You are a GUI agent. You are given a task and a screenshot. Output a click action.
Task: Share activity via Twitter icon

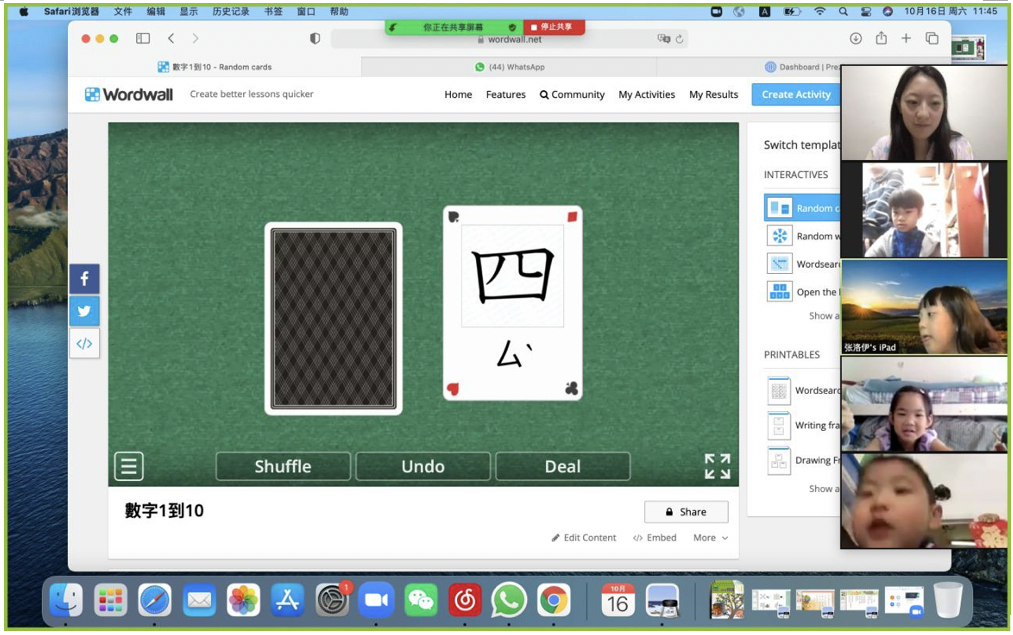(84, 311)
